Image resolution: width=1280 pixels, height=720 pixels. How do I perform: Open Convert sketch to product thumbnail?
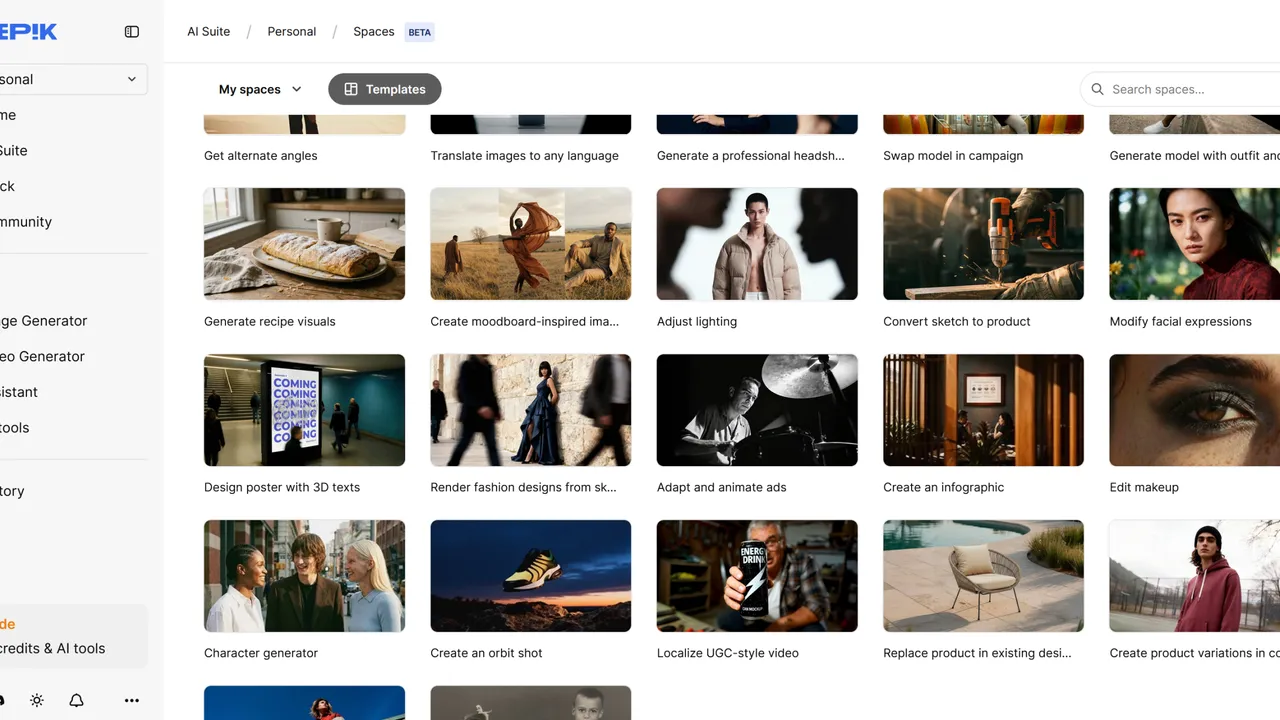[984, 244]
